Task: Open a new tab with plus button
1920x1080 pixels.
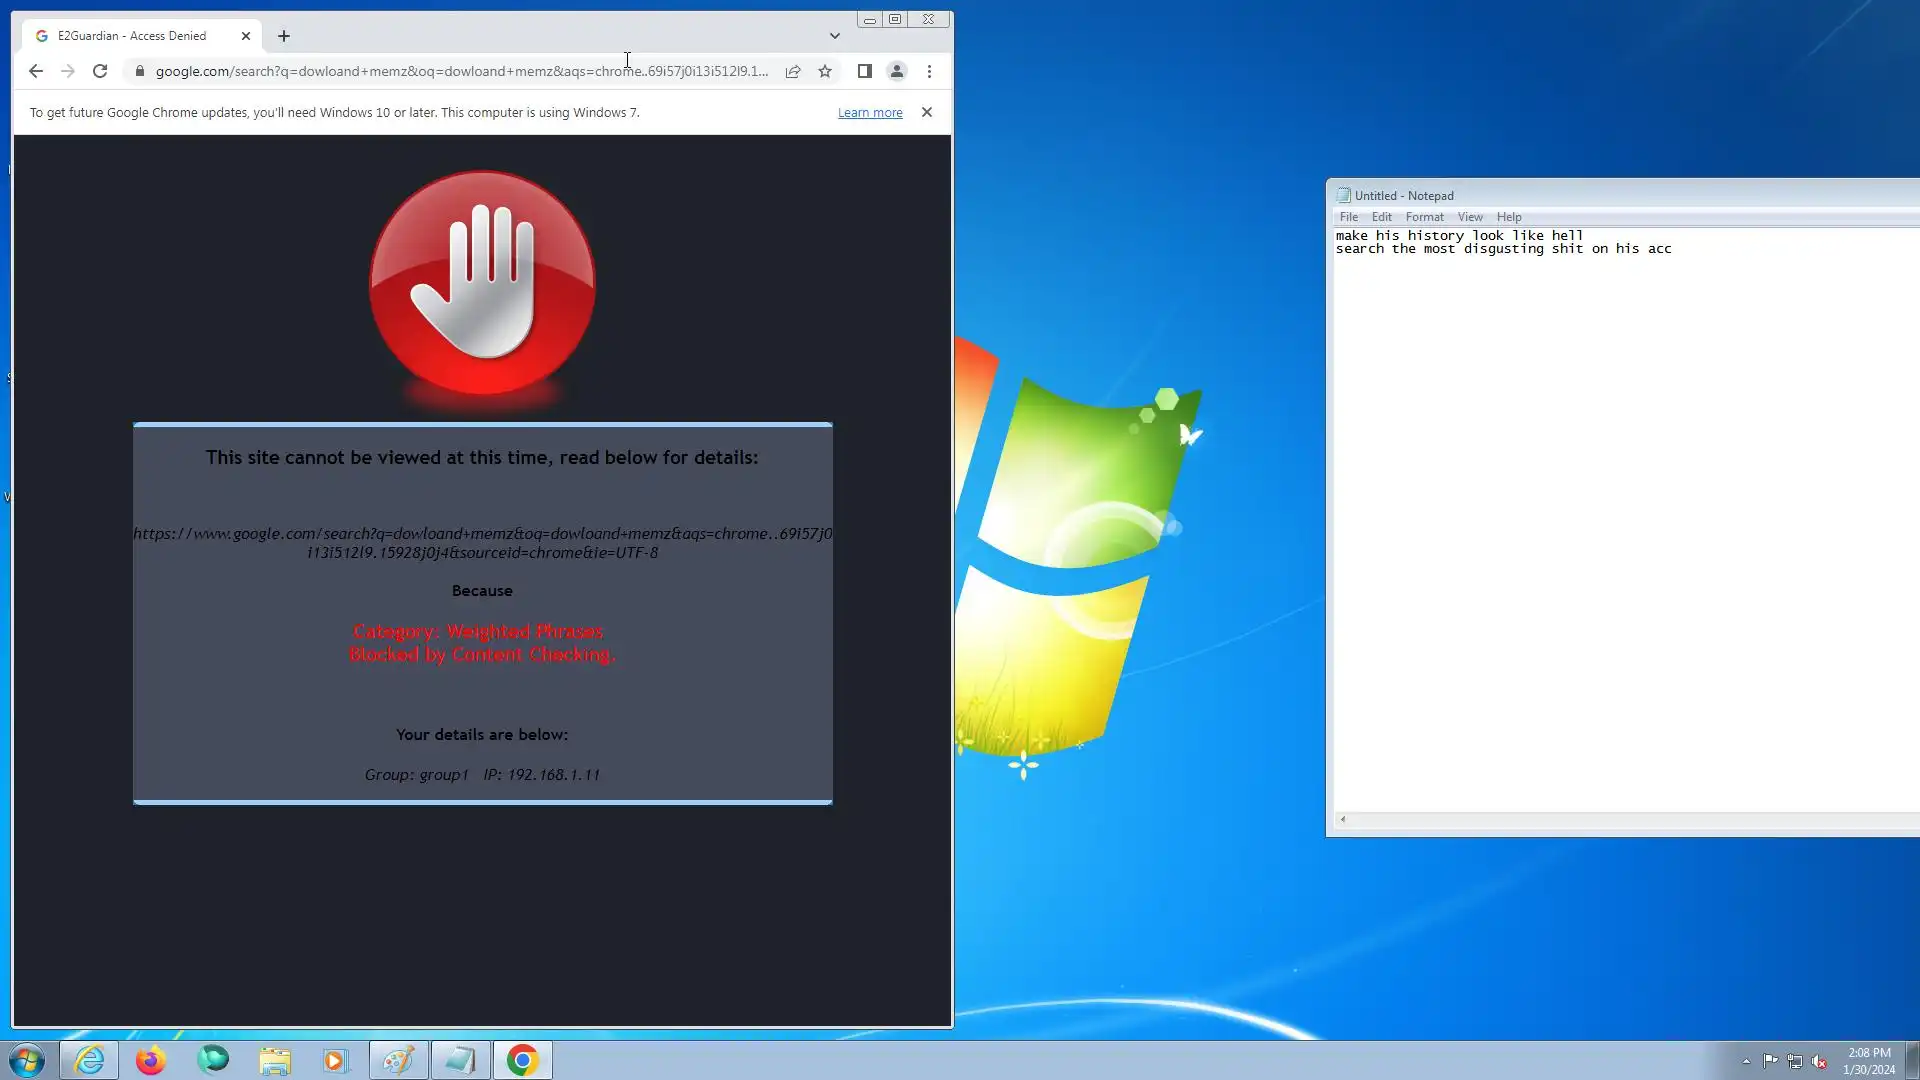Action: pos(284,36)
